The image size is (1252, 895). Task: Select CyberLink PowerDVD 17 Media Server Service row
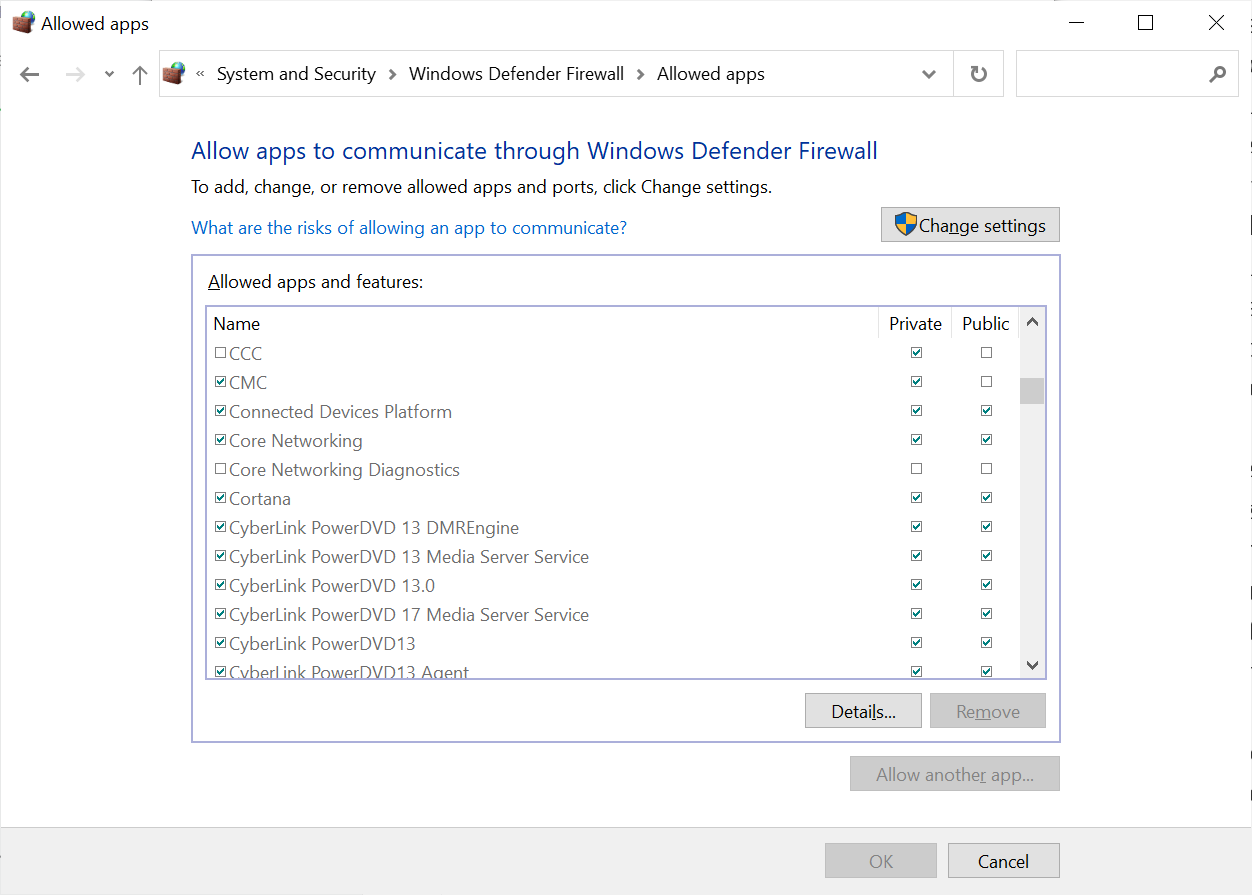[x=613, y=615]
